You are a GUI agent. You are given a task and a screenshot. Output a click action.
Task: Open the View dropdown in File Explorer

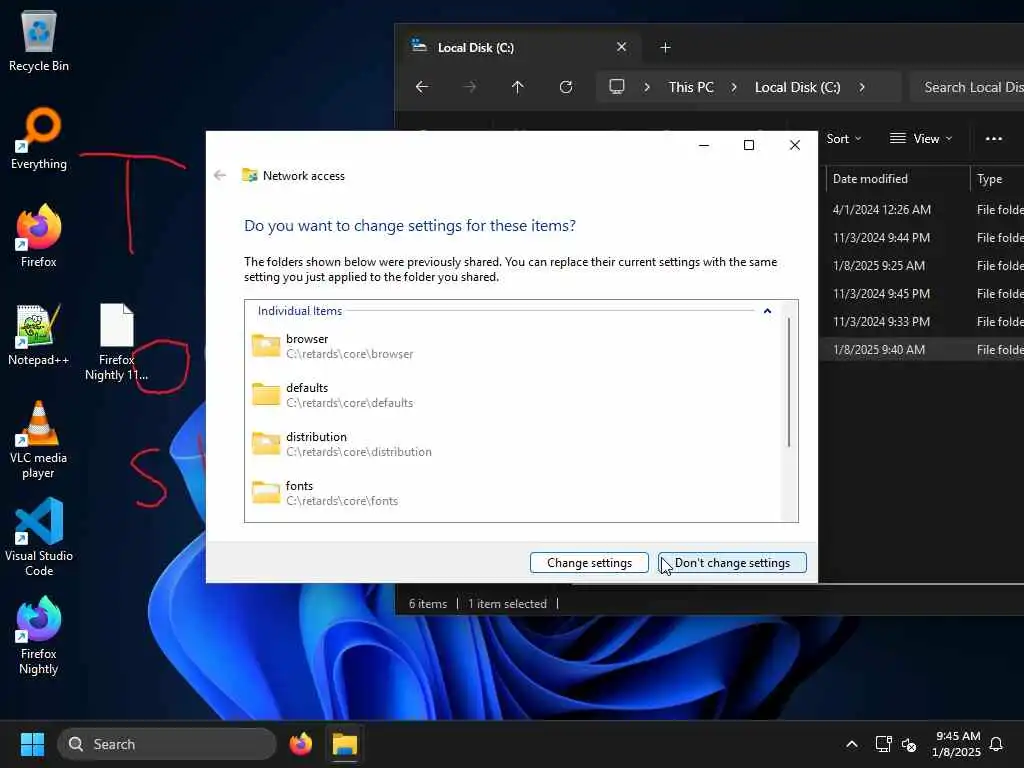click(x=921, y=138)
